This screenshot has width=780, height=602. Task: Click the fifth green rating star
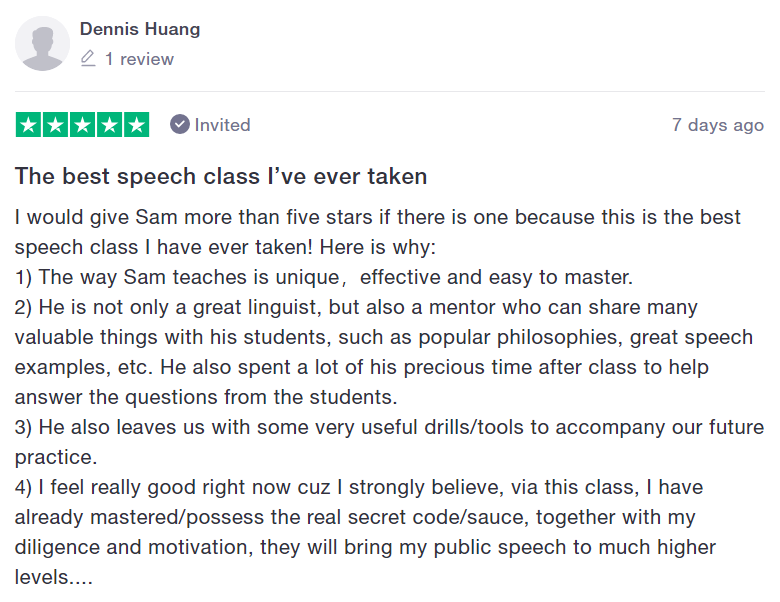click(x=136, y=125)
